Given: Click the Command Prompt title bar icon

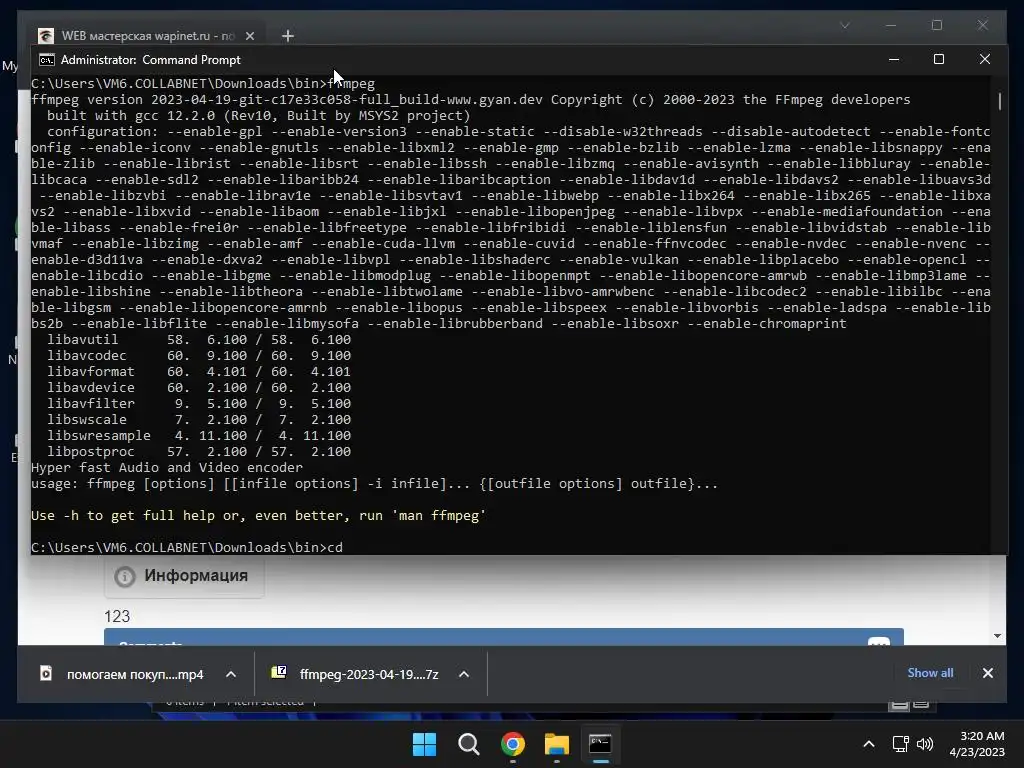Looking at the screenshot, I should pyautogui.click(x=46, y=60).
